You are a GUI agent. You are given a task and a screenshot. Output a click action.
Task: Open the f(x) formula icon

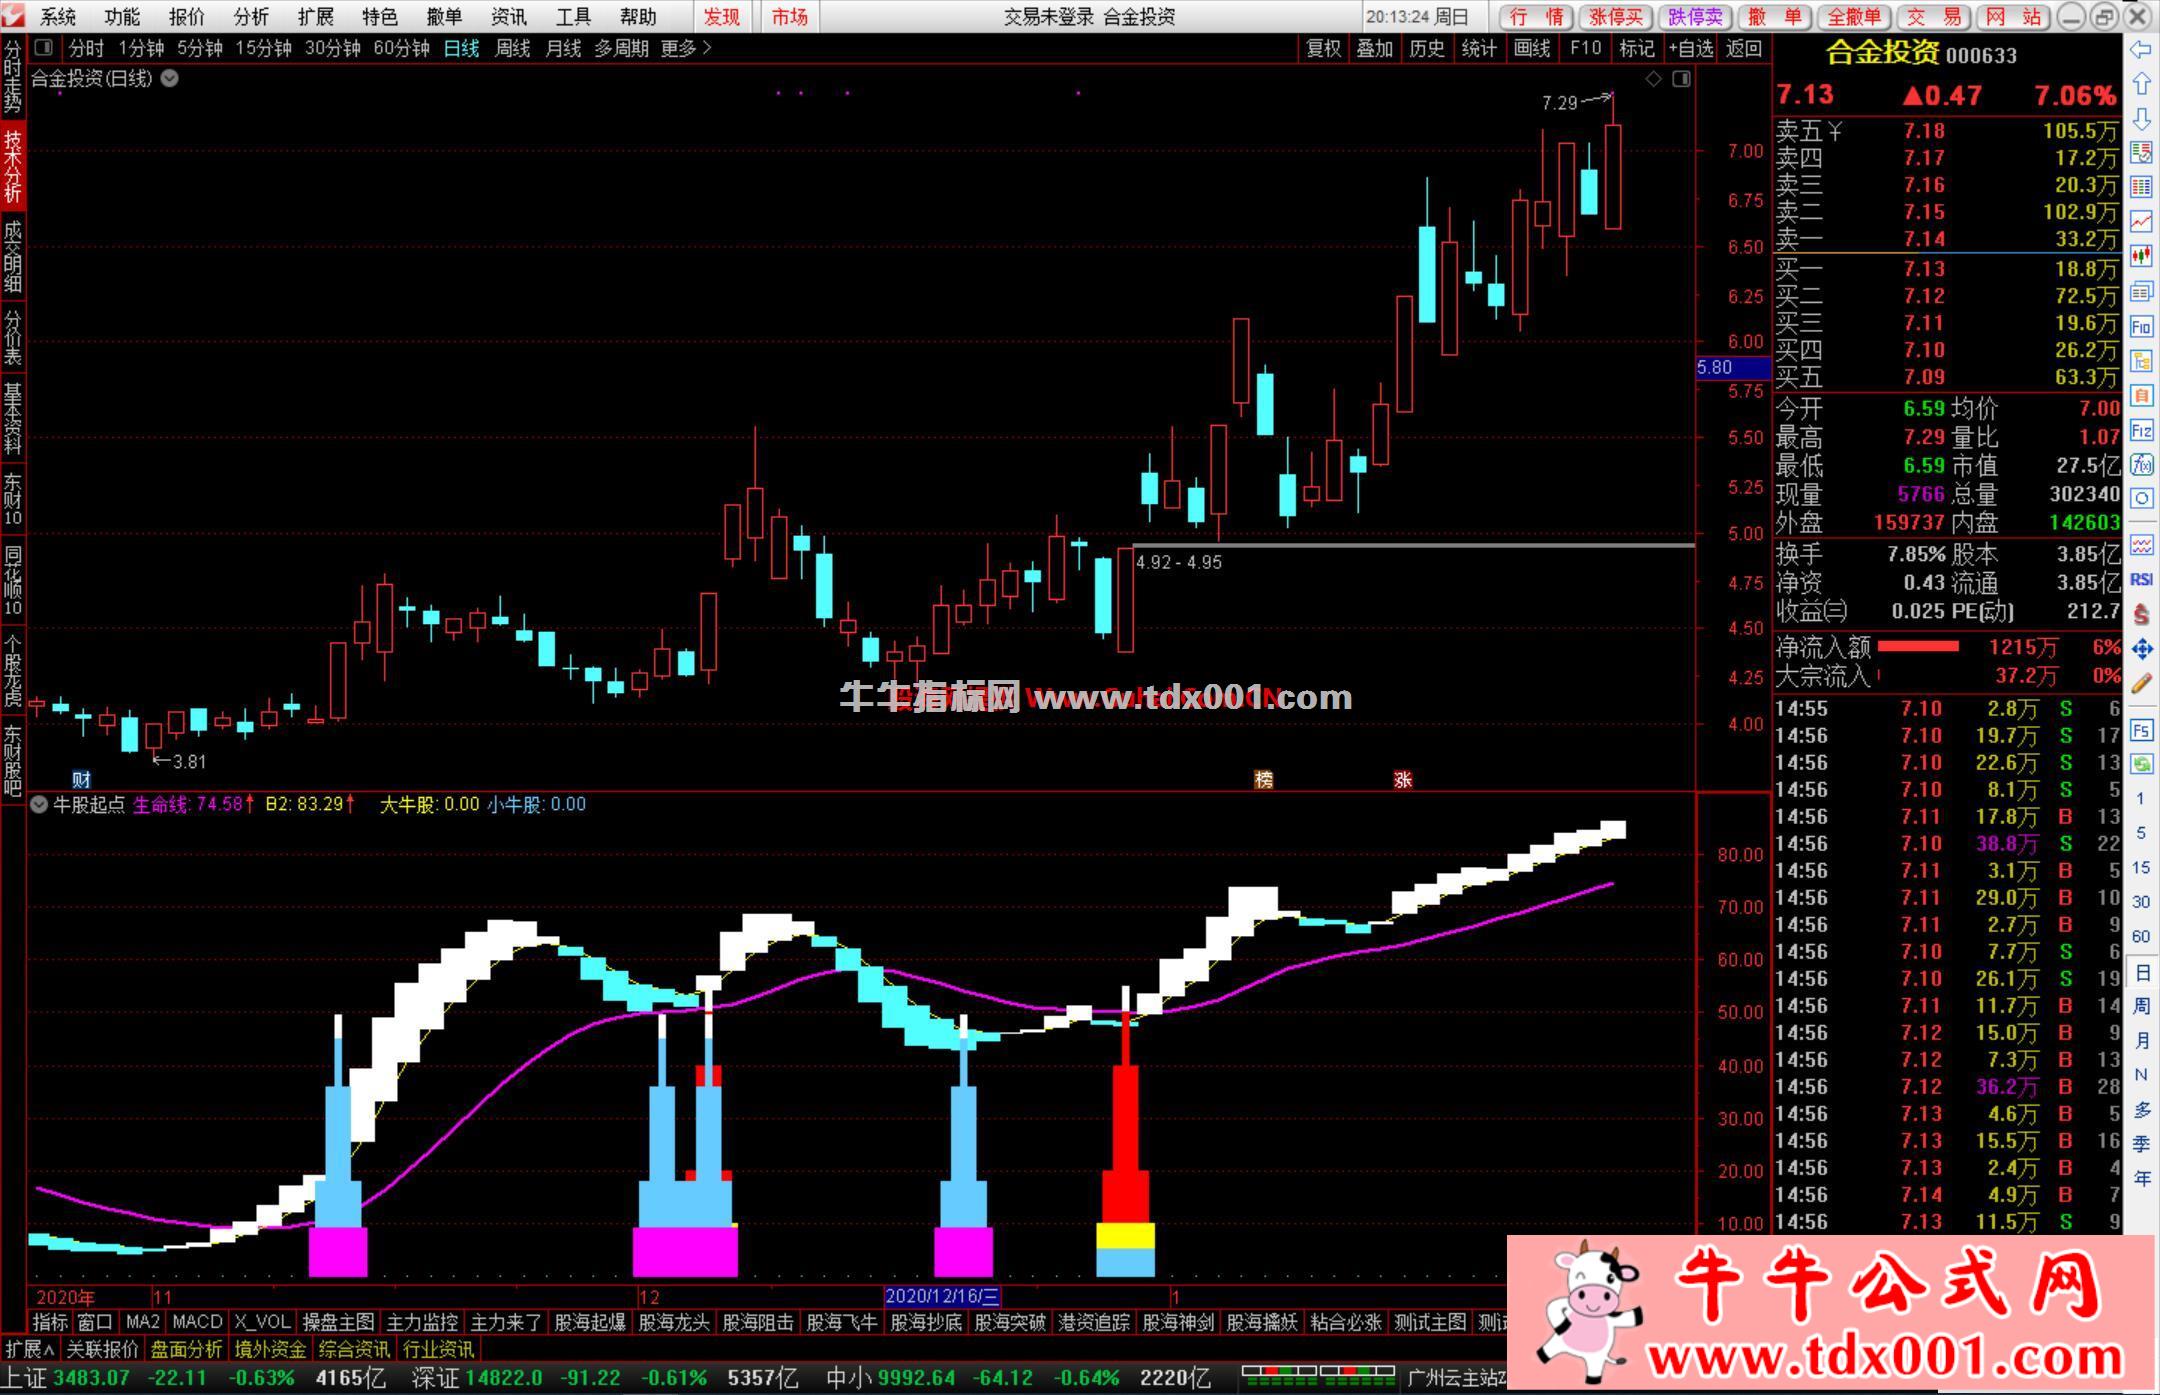tap(2141, 464)
